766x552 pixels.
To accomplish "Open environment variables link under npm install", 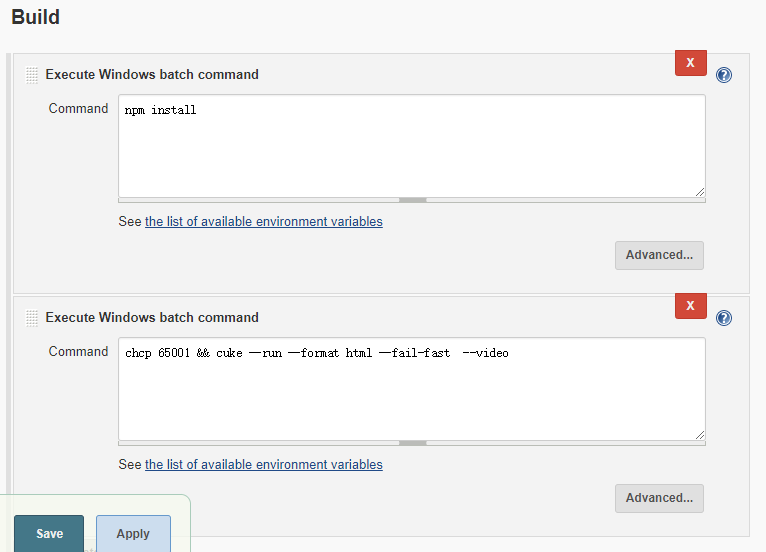I will pos(263,221).
